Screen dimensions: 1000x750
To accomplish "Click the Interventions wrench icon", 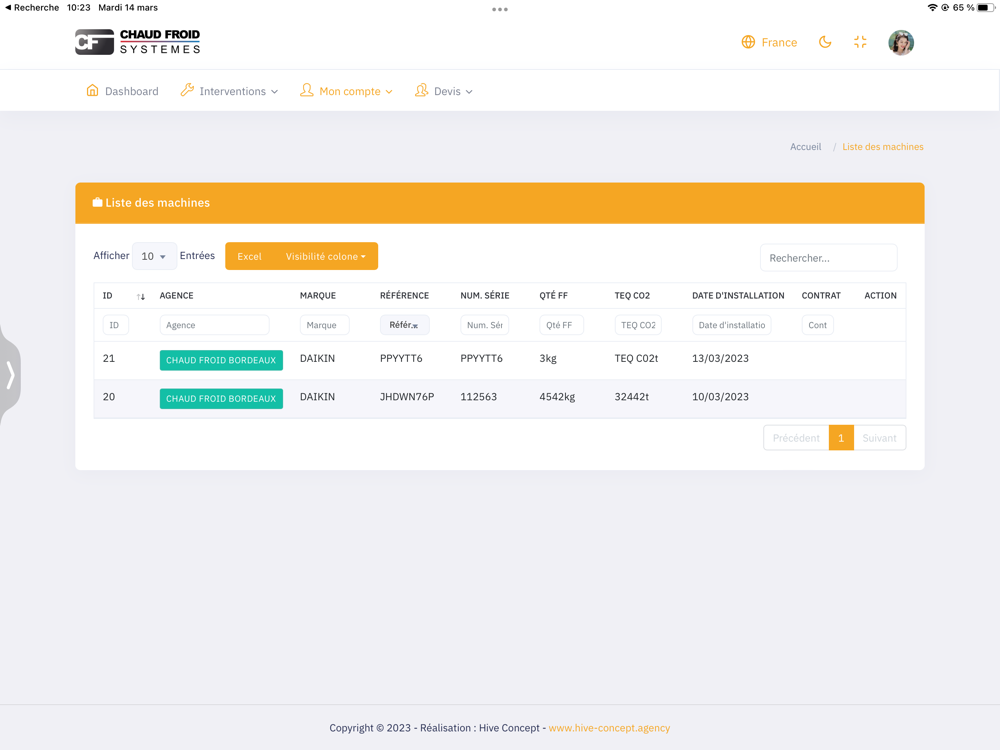I will point(187,90).
